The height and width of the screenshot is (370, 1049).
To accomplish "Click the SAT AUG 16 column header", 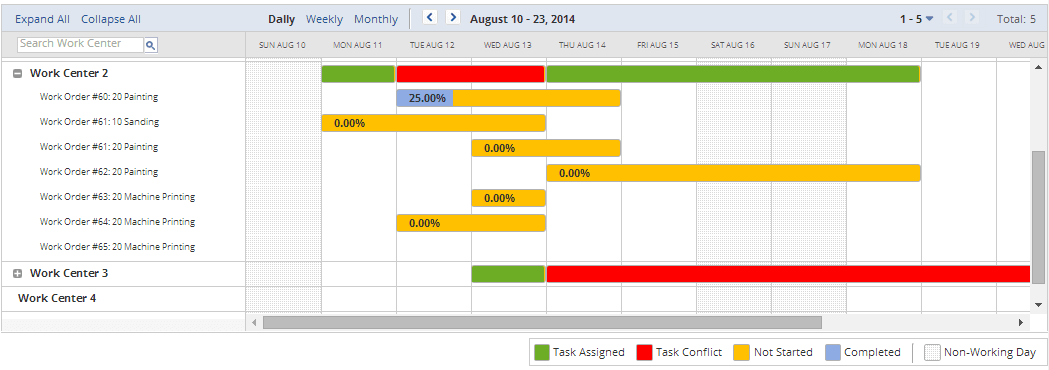I will pos(733,45).
